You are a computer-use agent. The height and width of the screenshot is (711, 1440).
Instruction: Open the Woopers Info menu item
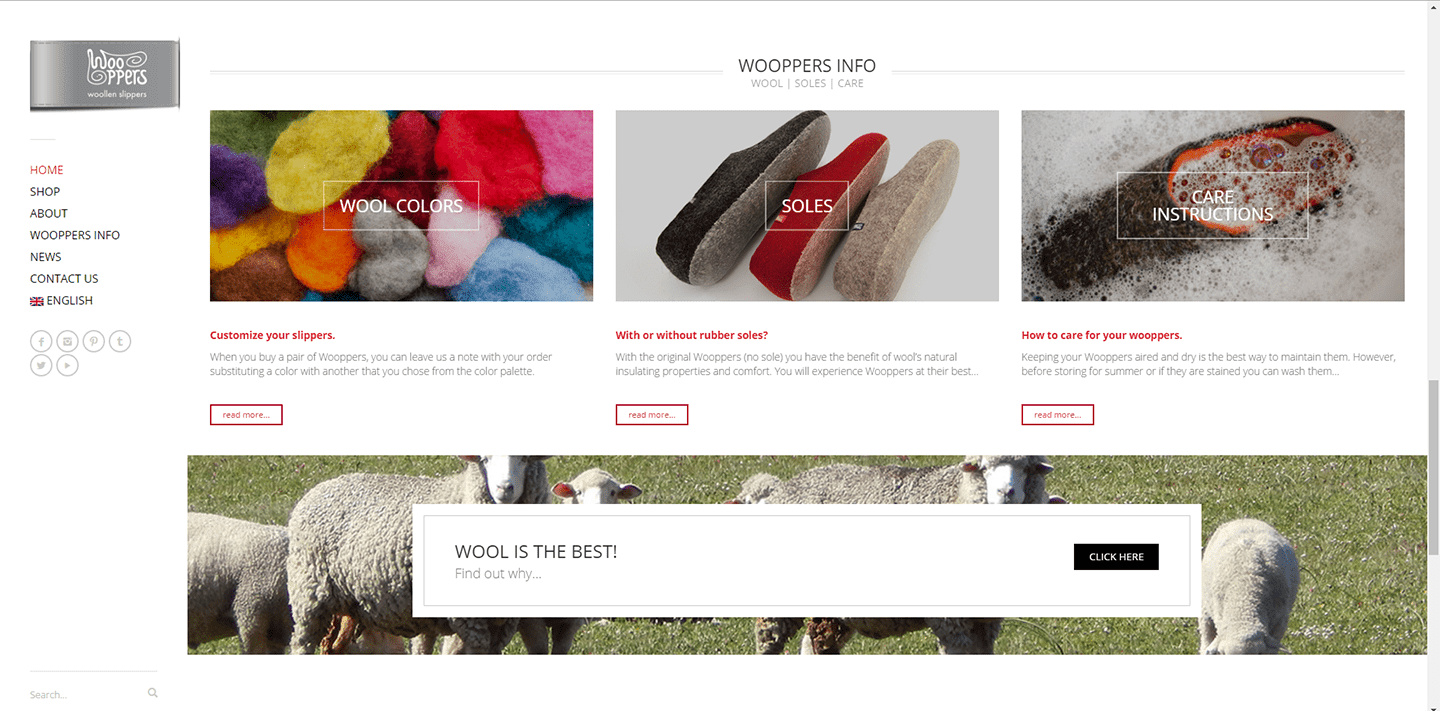(75, 236)
